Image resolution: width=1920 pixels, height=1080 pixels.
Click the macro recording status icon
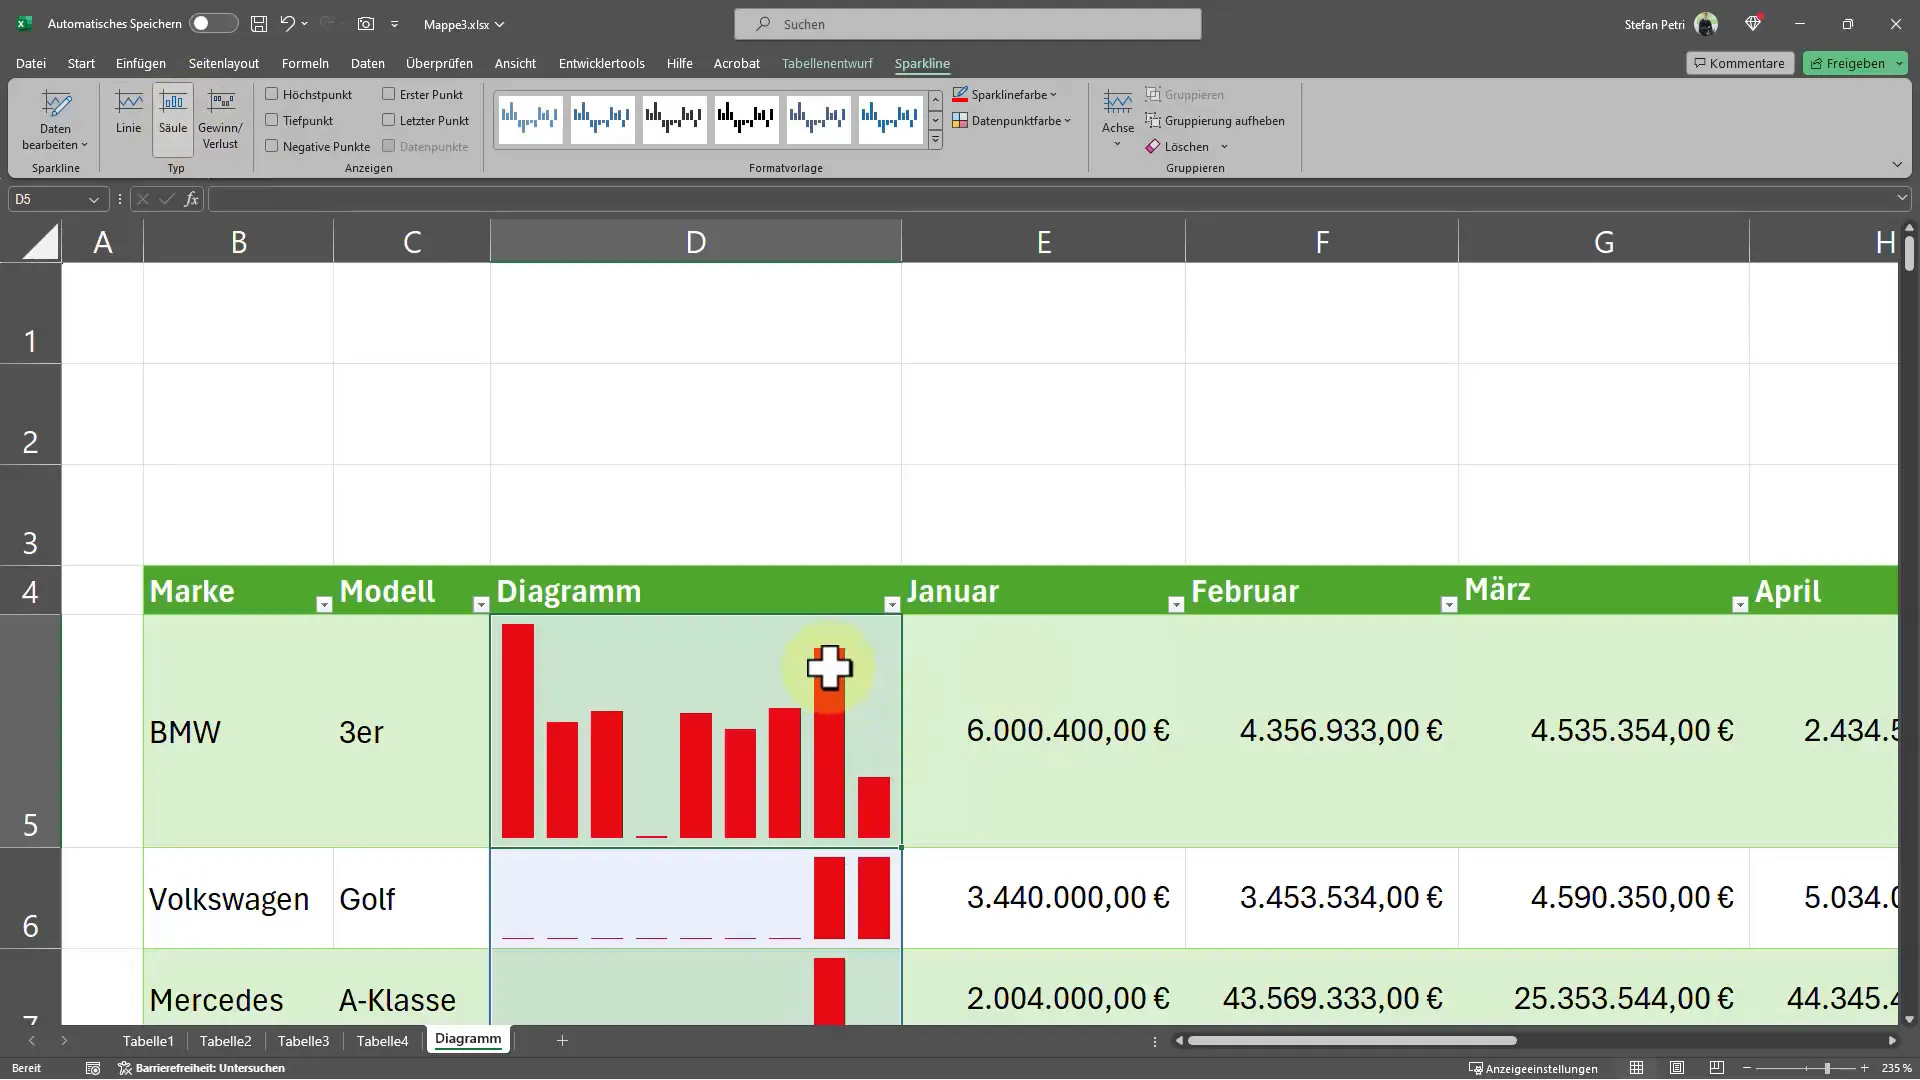pos(93,1068)
